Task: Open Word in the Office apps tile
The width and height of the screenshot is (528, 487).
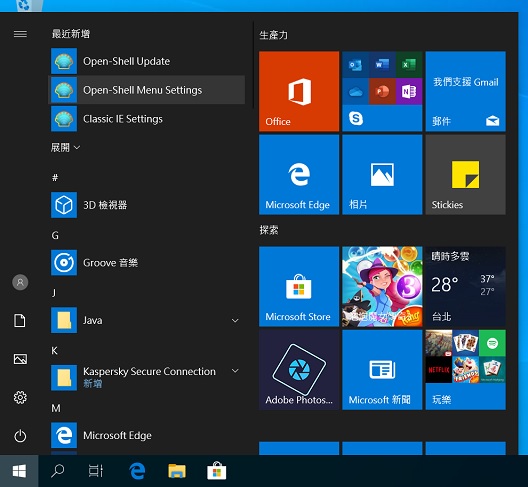Action: (382, 65)
